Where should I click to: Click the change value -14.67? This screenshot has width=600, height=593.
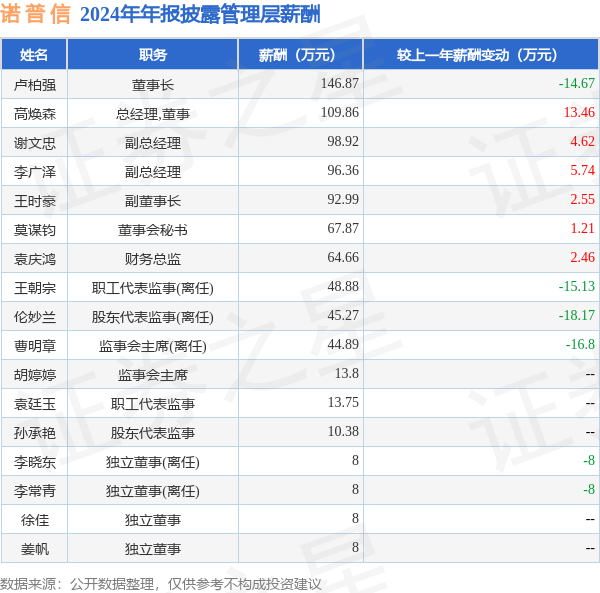577,83
